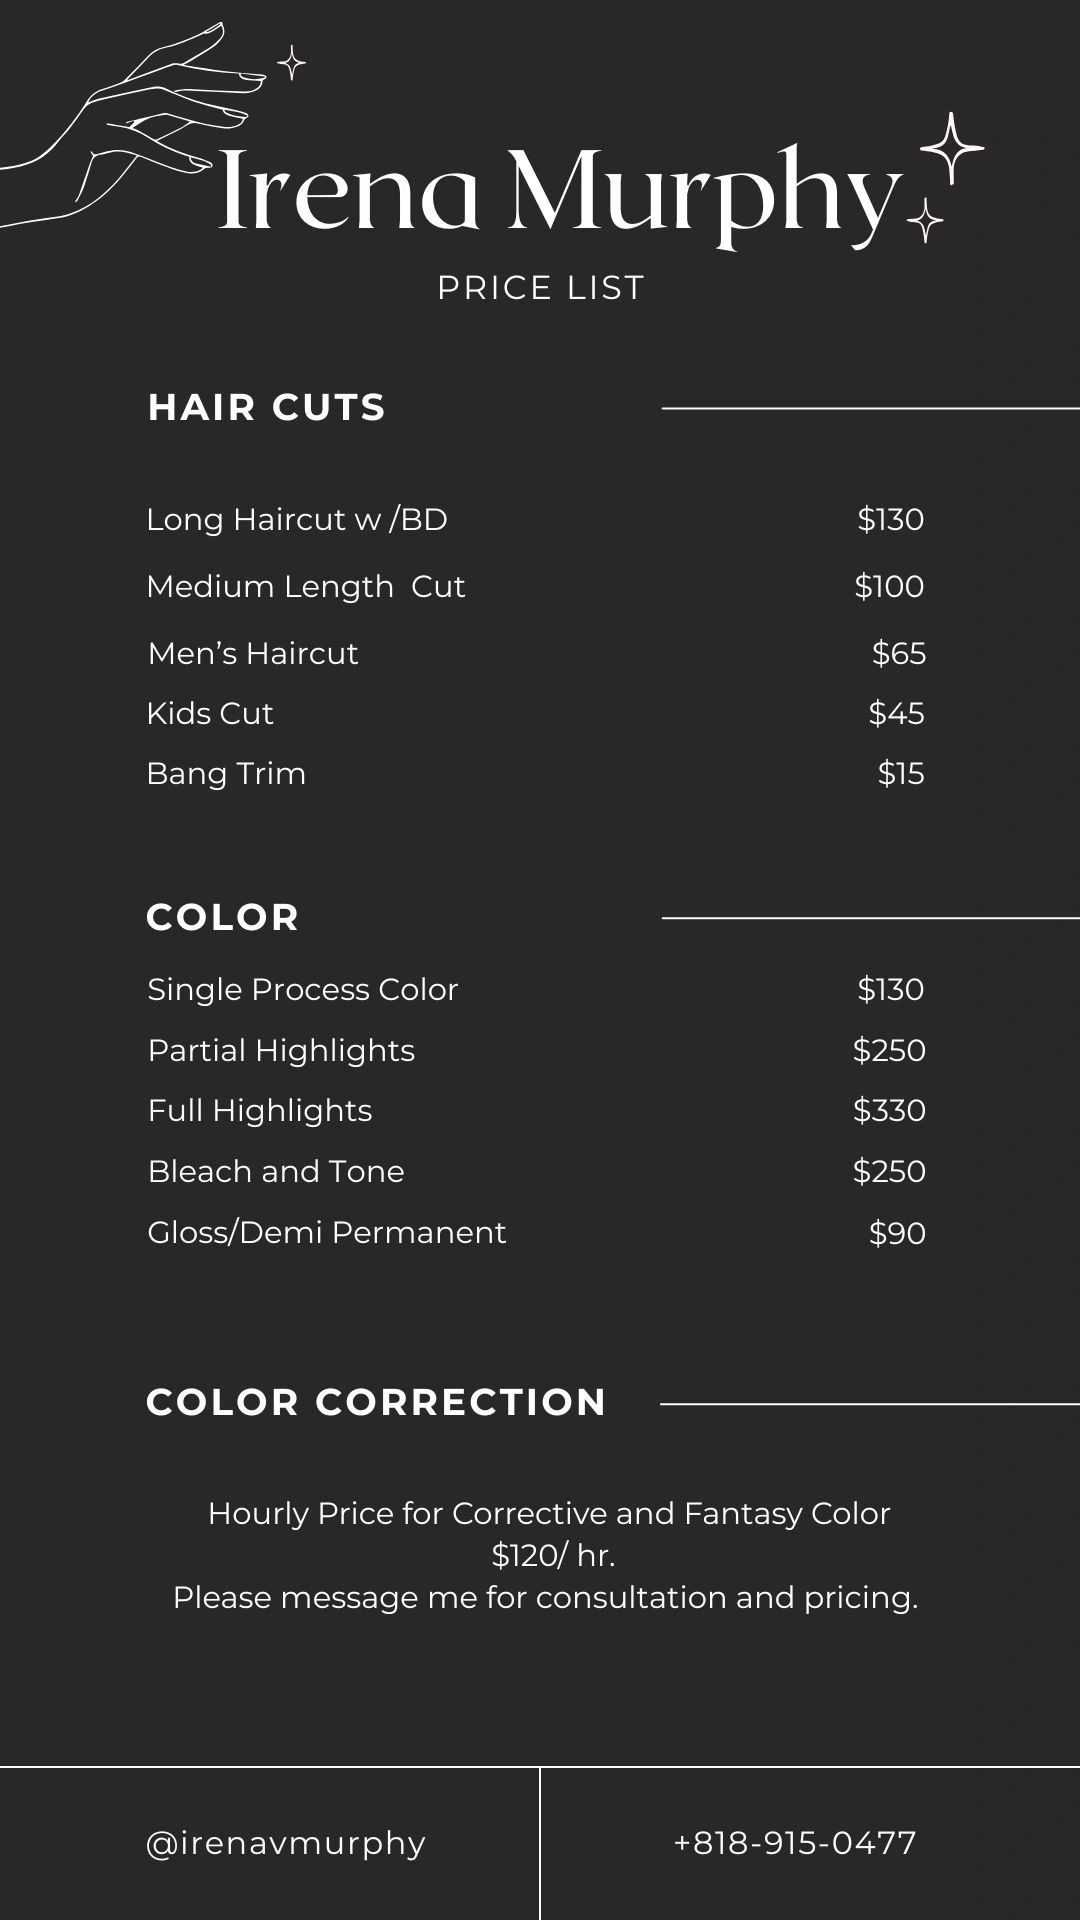The image size is (1080, 1920).
Task: Select the HAIR CUTS section heading
Action: tap(266, 407)
